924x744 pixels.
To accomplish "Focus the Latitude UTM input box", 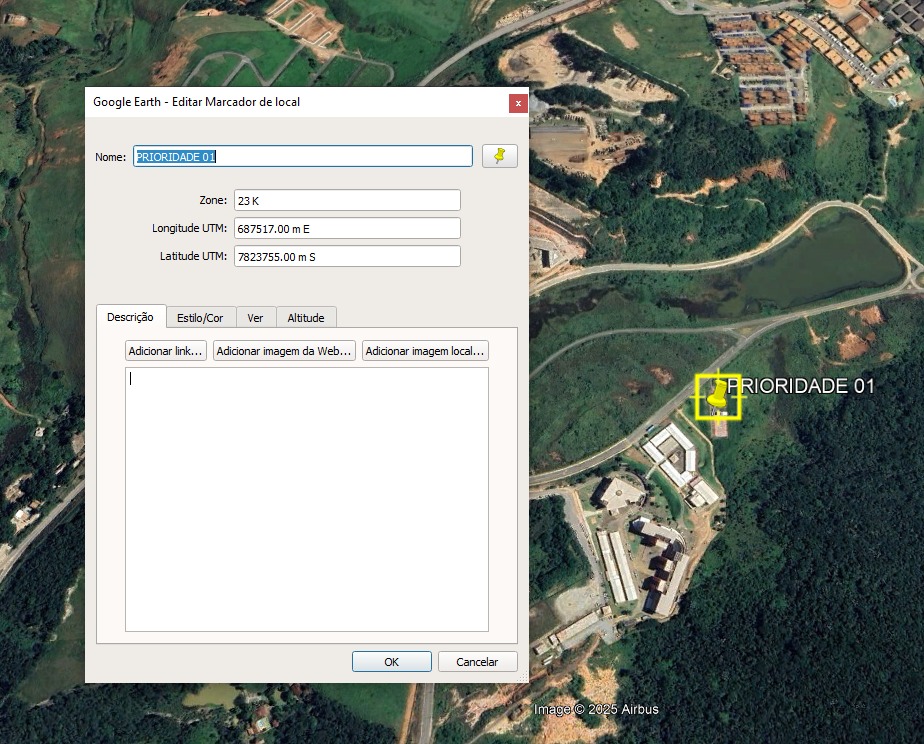I will (347, 257).
